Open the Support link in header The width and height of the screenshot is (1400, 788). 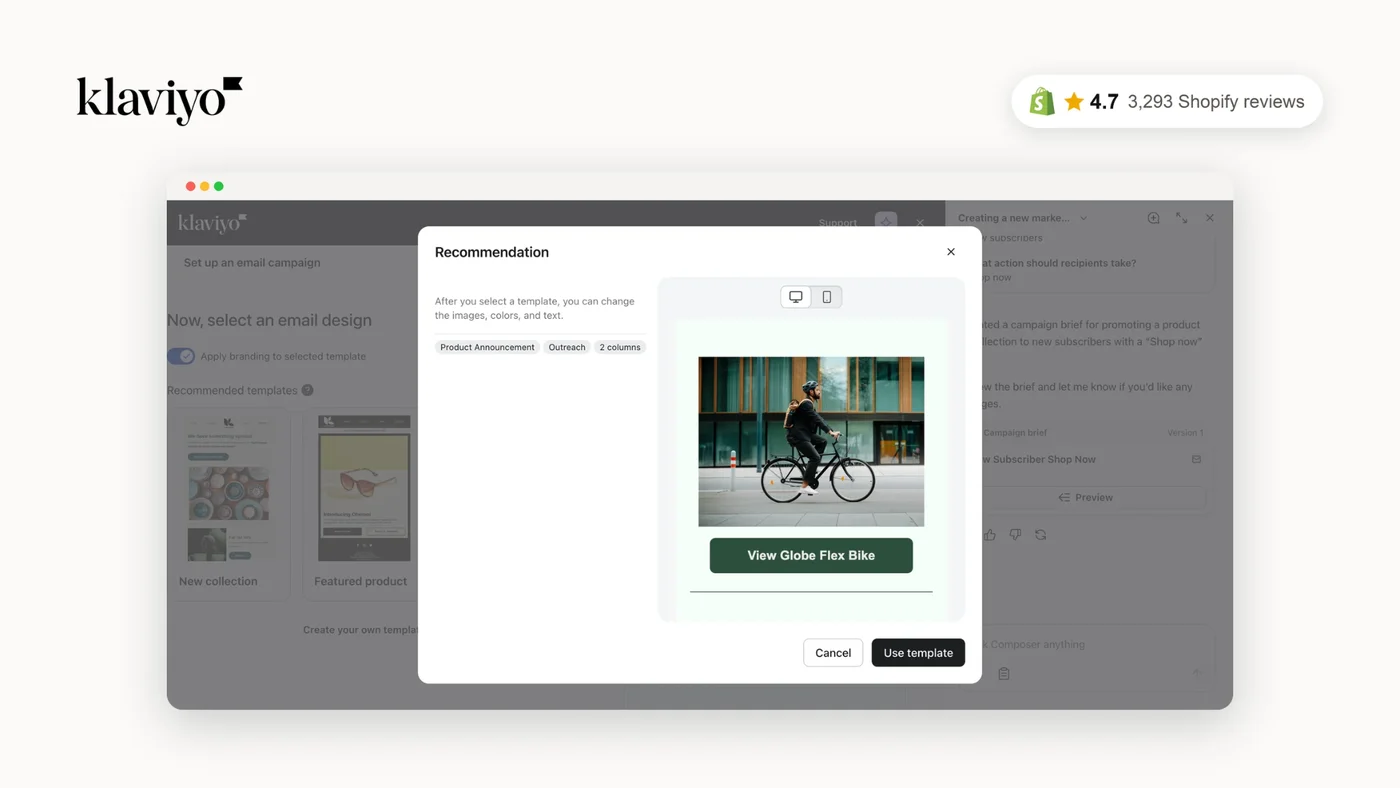coord(837,223)
